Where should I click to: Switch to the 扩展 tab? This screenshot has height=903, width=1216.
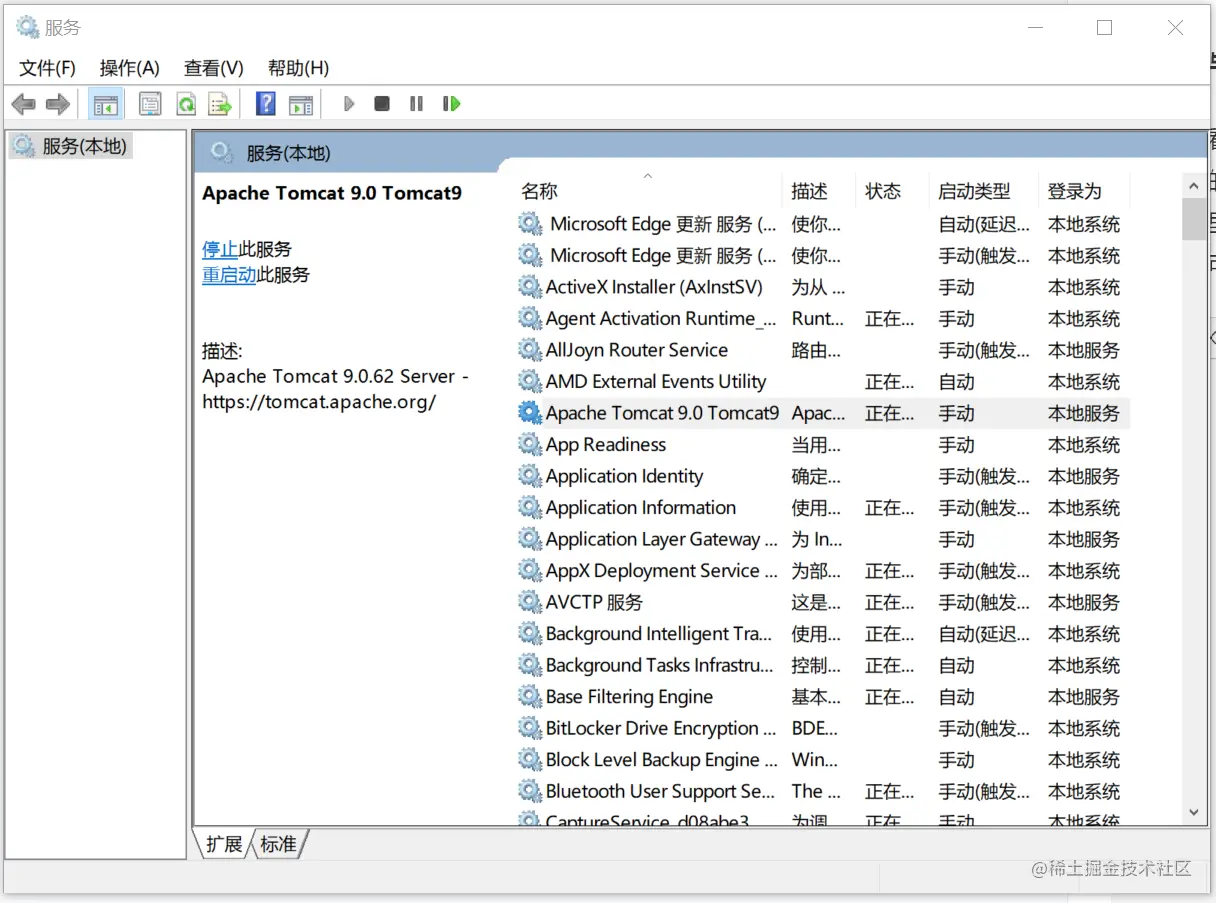pos(223,844)
